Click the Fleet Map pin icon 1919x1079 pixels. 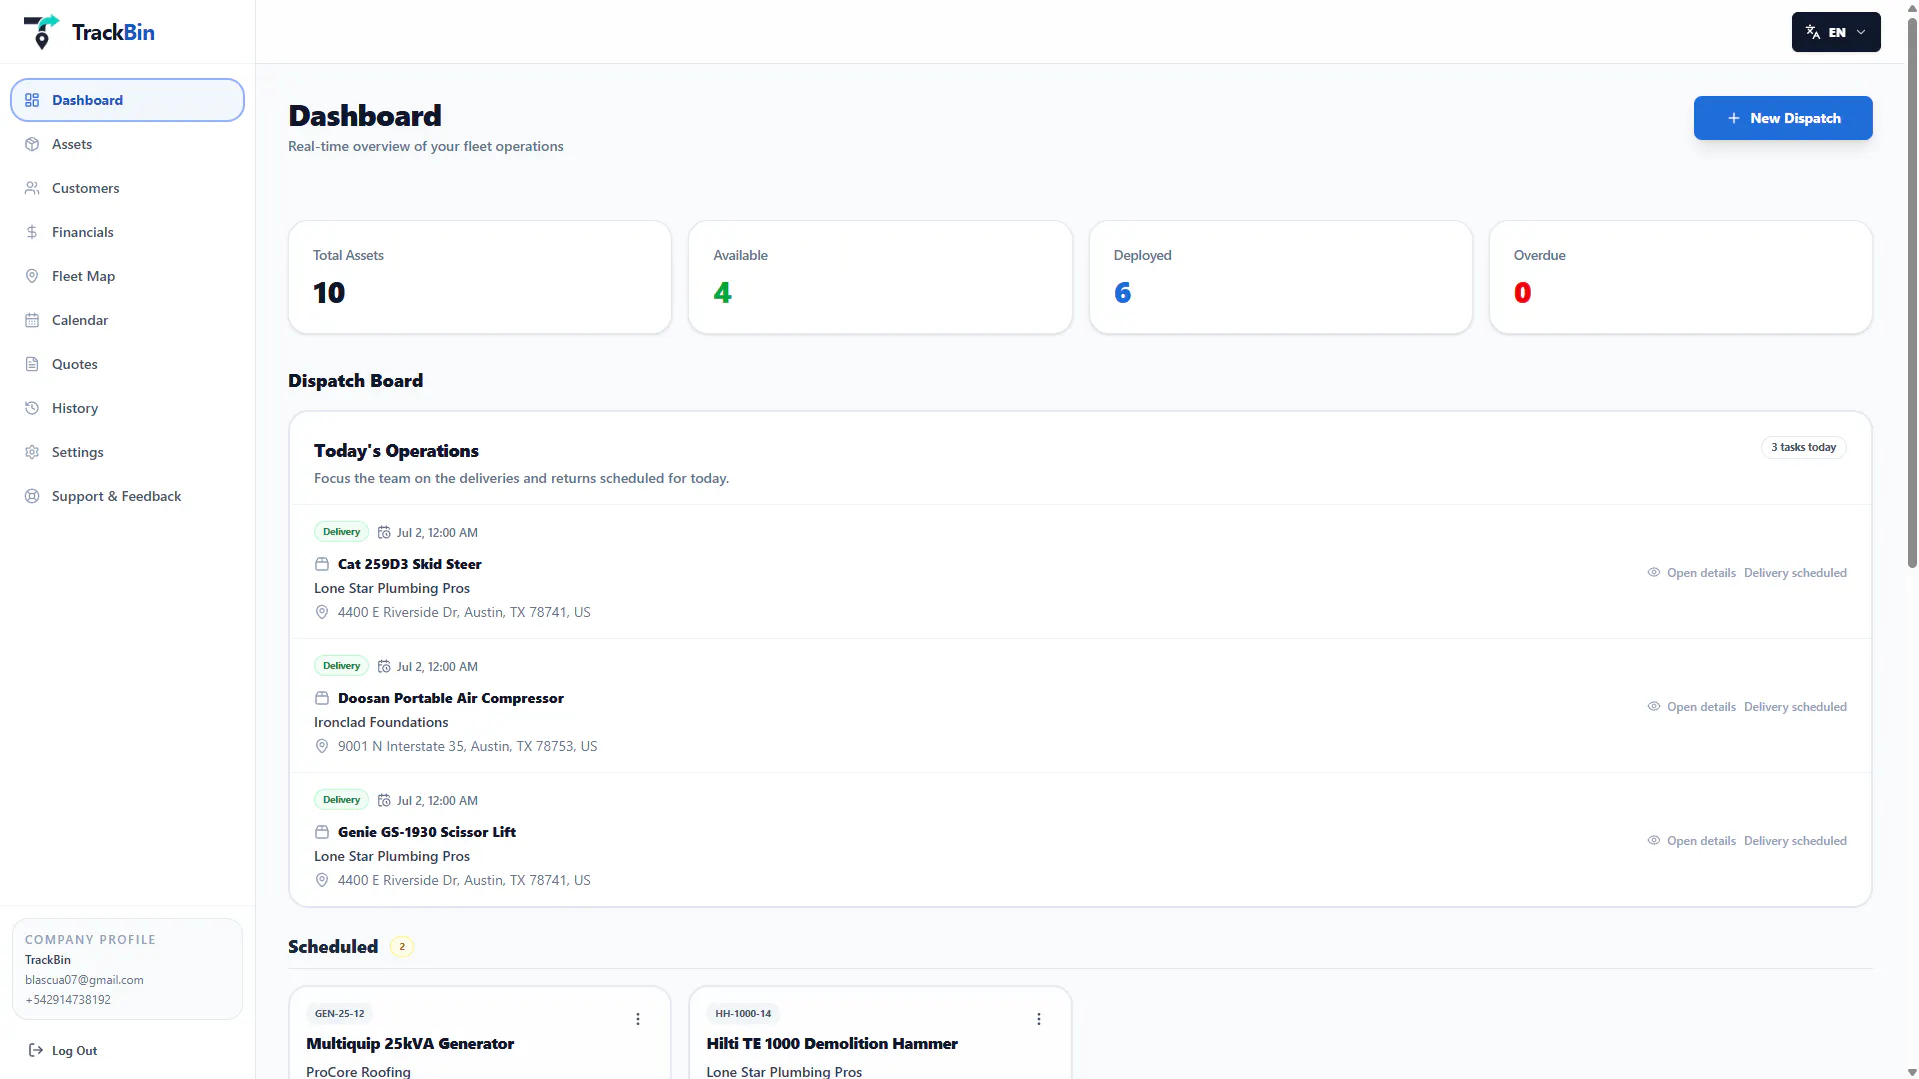(x=32, y=276)
